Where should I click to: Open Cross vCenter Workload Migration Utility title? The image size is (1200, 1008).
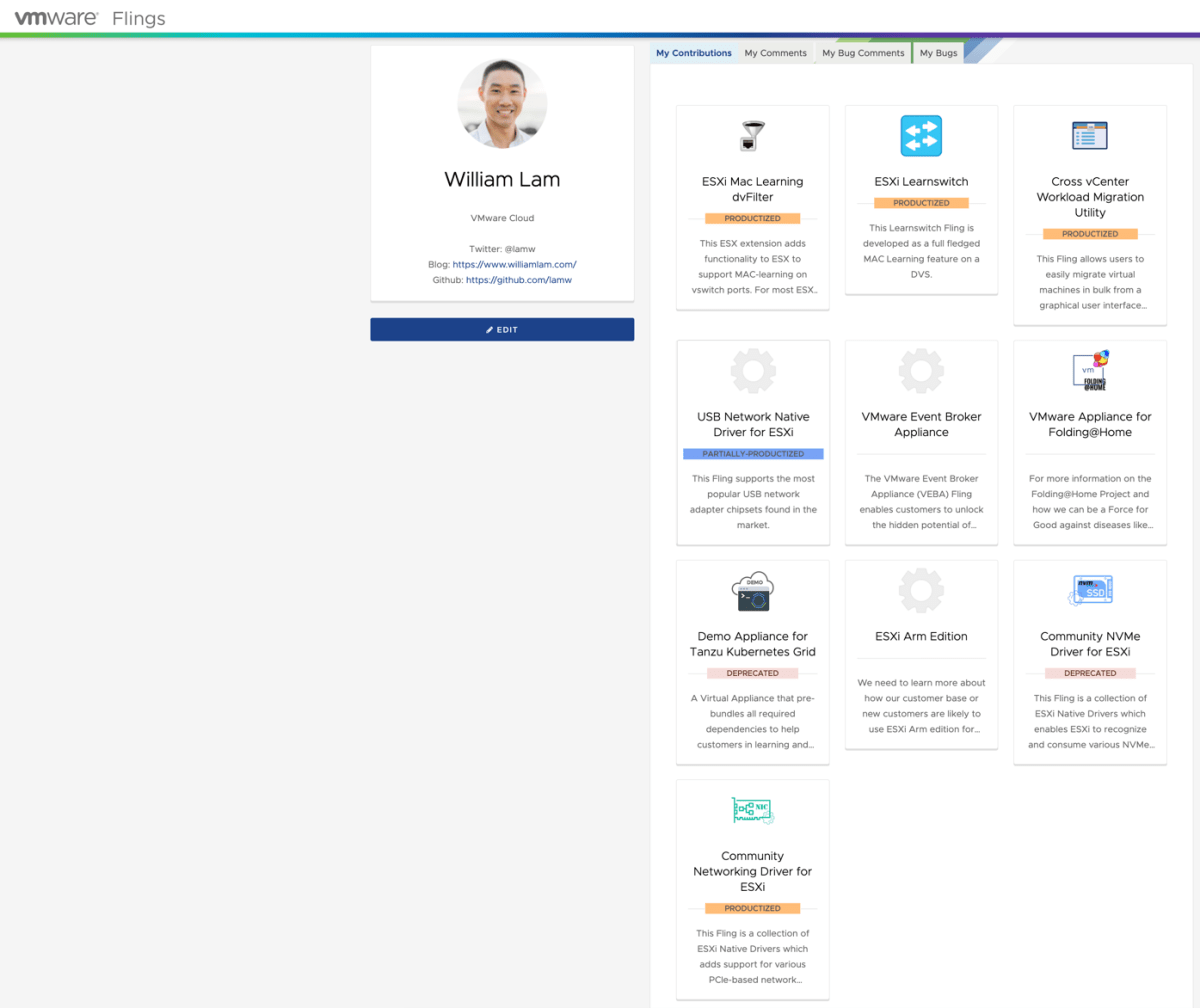point(1090,197)
